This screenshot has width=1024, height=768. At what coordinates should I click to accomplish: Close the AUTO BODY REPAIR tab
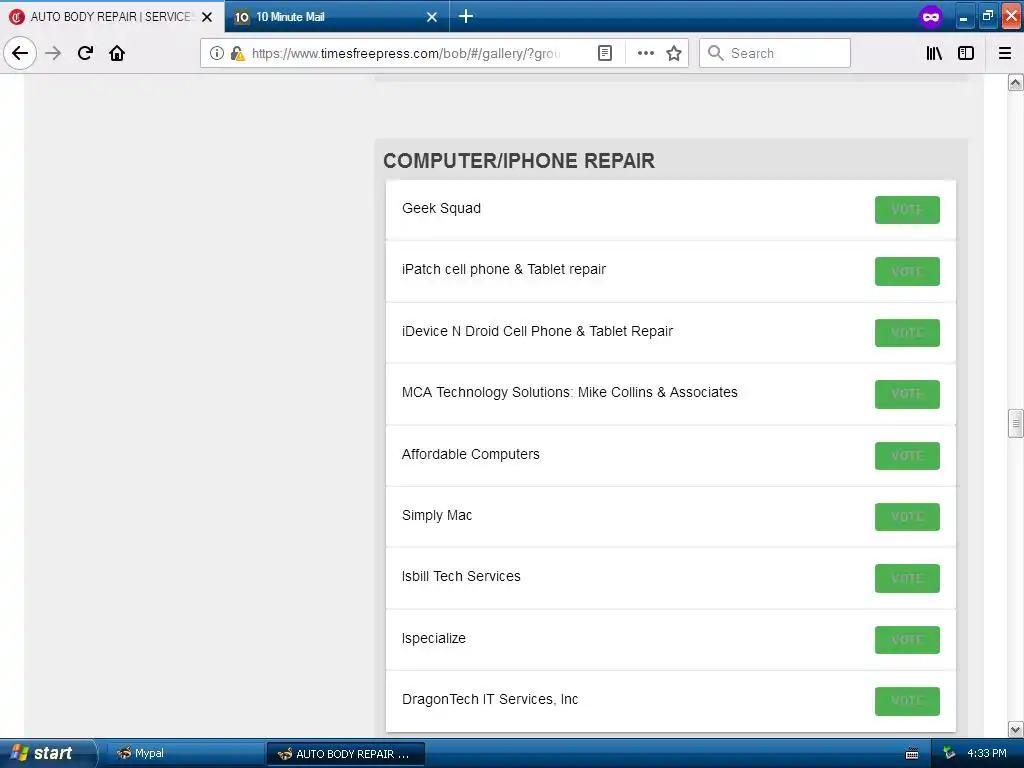(x=207, y=17)
